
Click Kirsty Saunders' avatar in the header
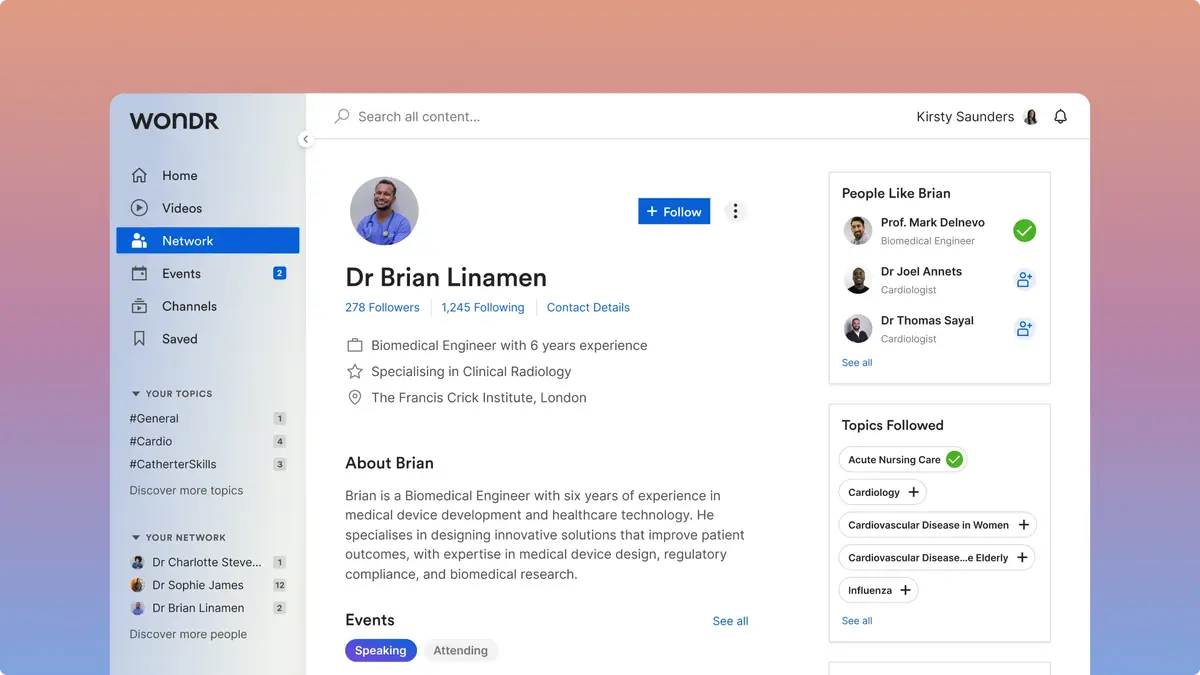pyautogui.click(x=1031, y=117)
